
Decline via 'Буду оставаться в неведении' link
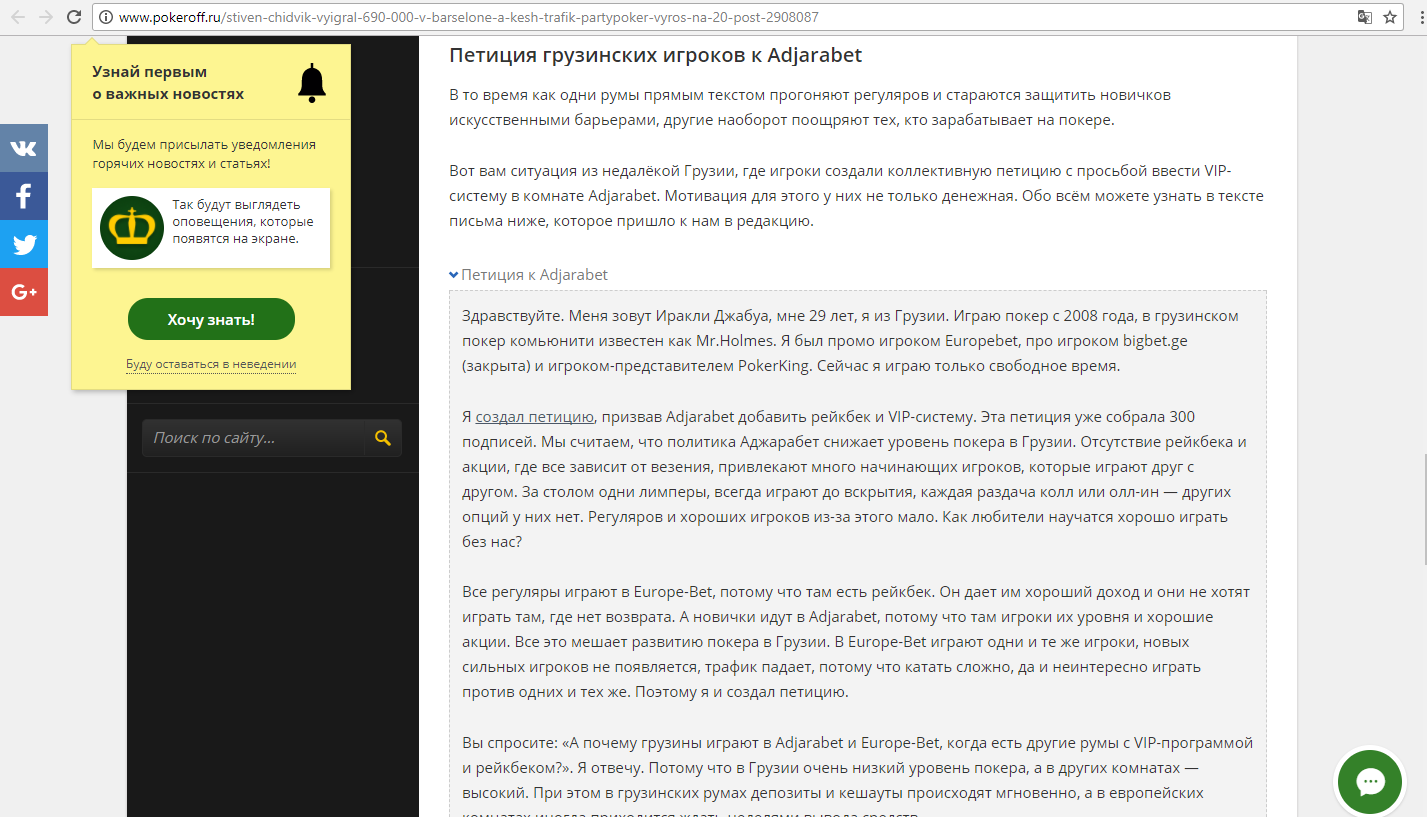pyautogui.click(x=211, y=364)
